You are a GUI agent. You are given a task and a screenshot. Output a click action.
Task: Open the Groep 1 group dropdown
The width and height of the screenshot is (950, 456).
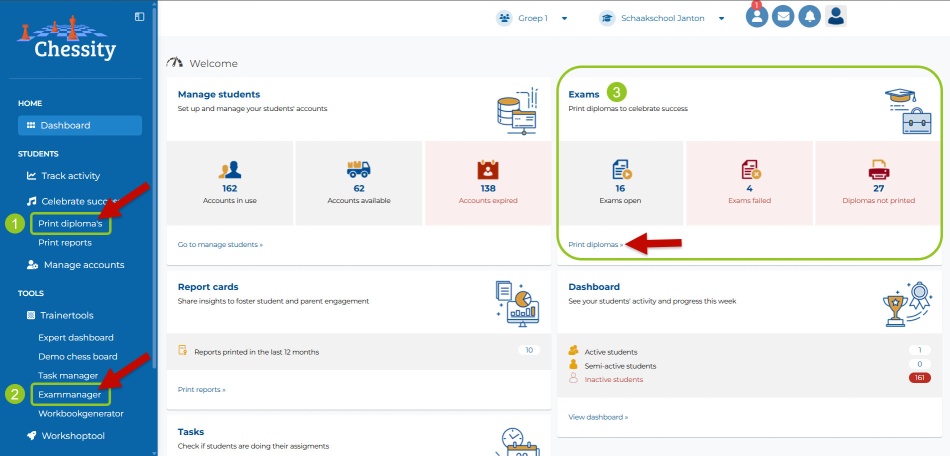tap(533, 18)
